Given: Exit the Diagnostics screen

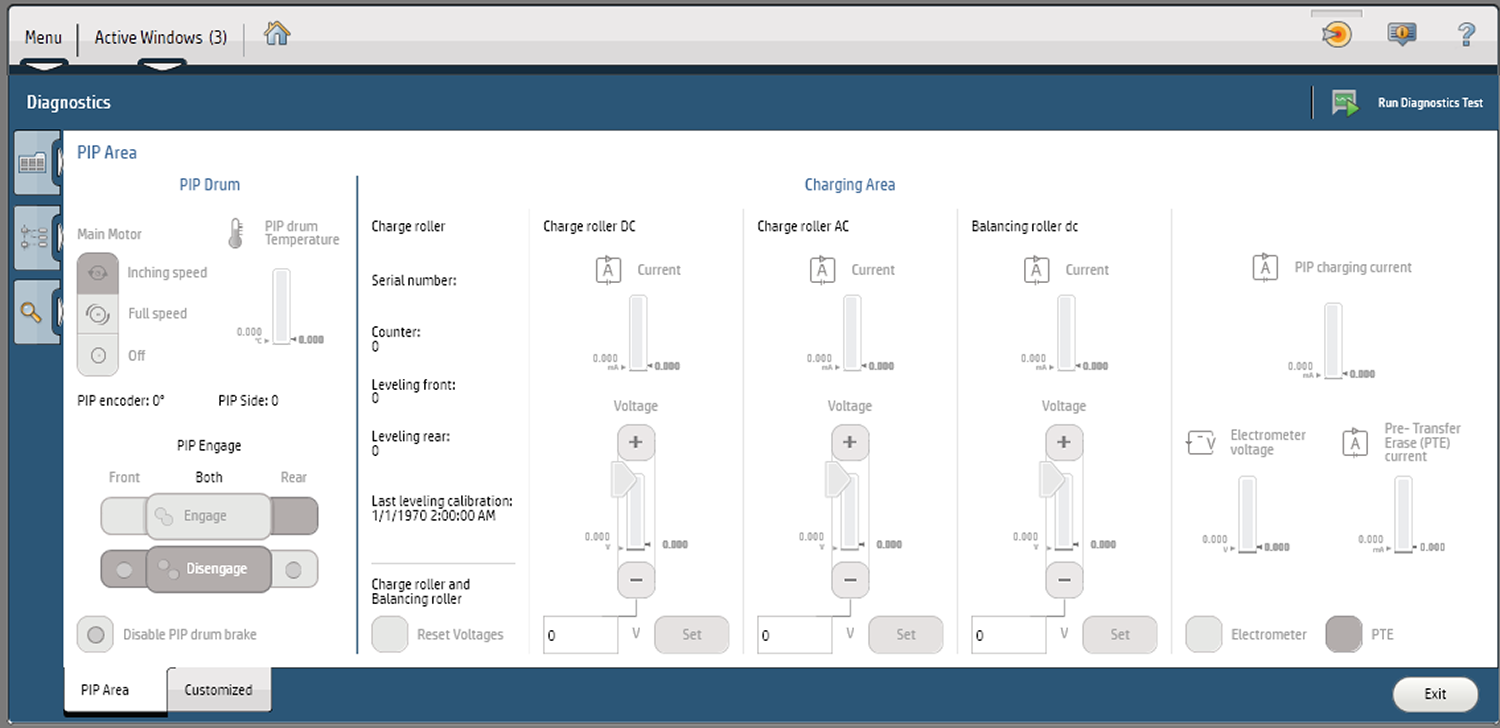Looking at the screenshot, I should (x=1435, y=693).
